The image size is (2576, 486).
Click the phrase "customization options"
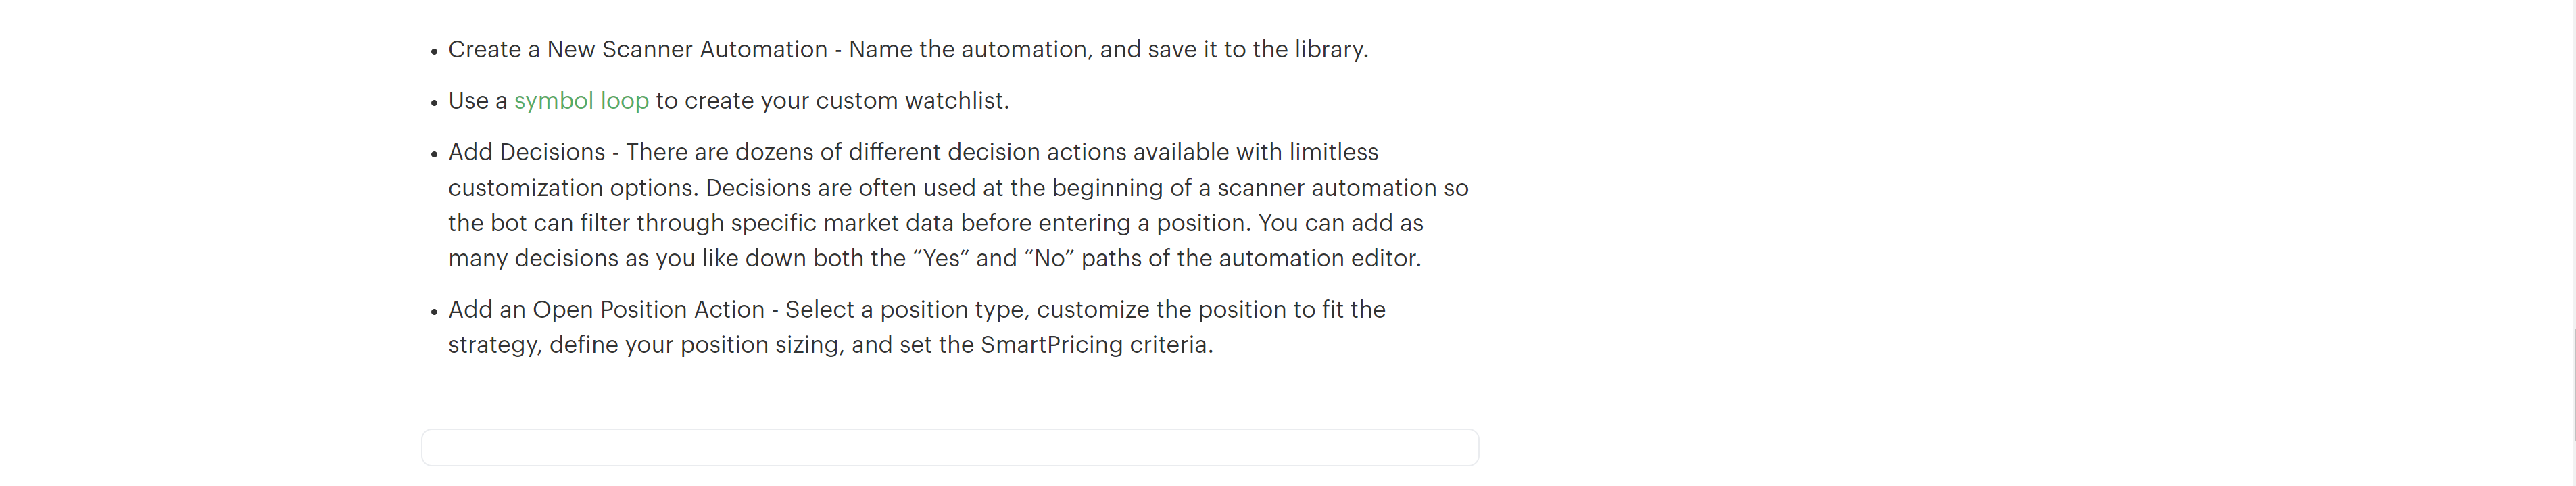(573, 188)
